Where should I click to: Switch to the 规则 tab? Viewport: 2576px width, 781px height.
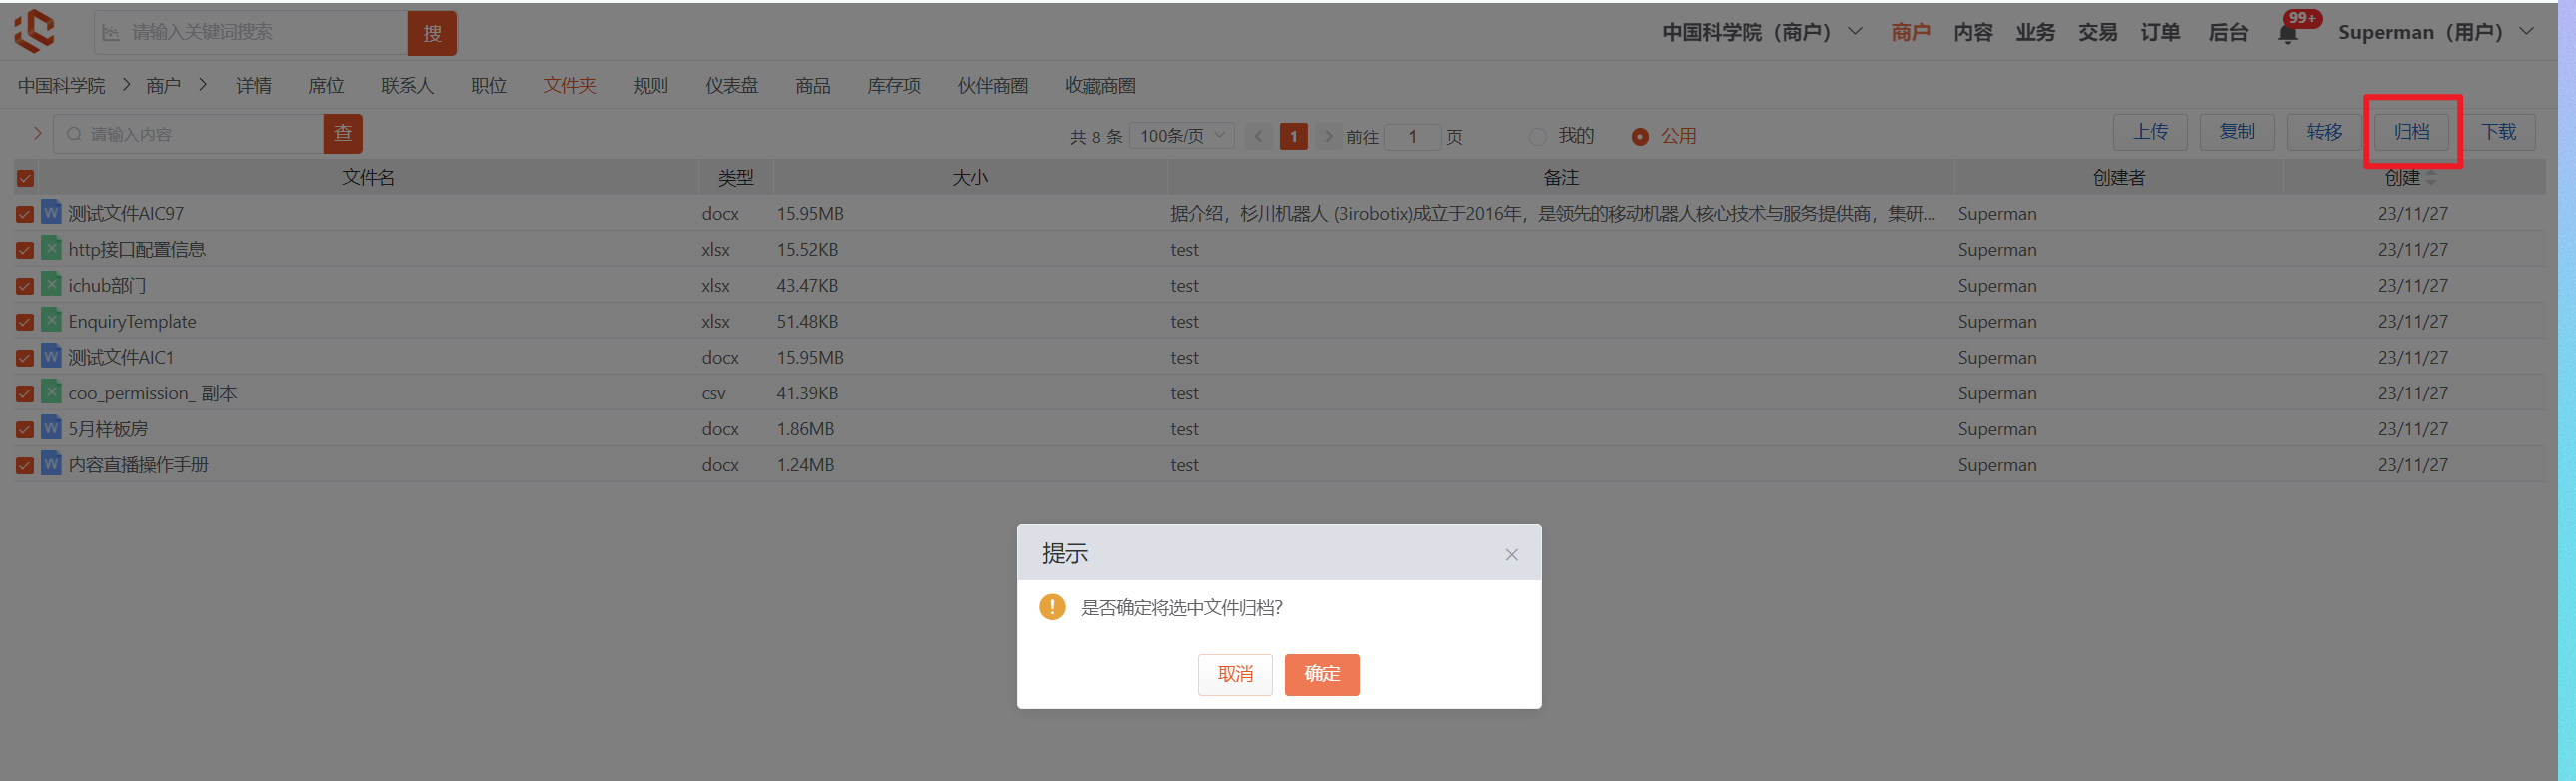(651, 86)
